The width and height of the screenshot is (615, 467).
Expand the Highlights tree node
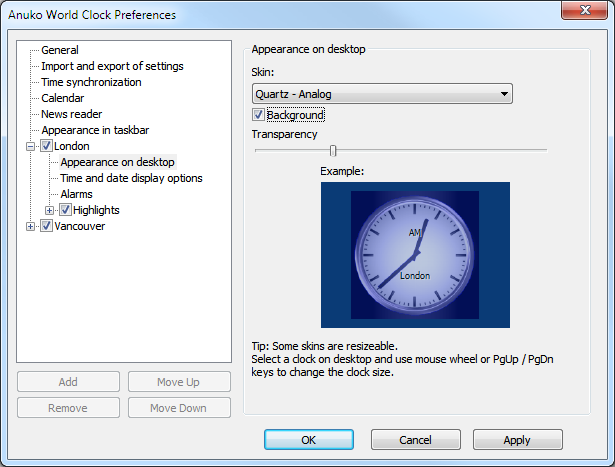[x=50, y=210]
